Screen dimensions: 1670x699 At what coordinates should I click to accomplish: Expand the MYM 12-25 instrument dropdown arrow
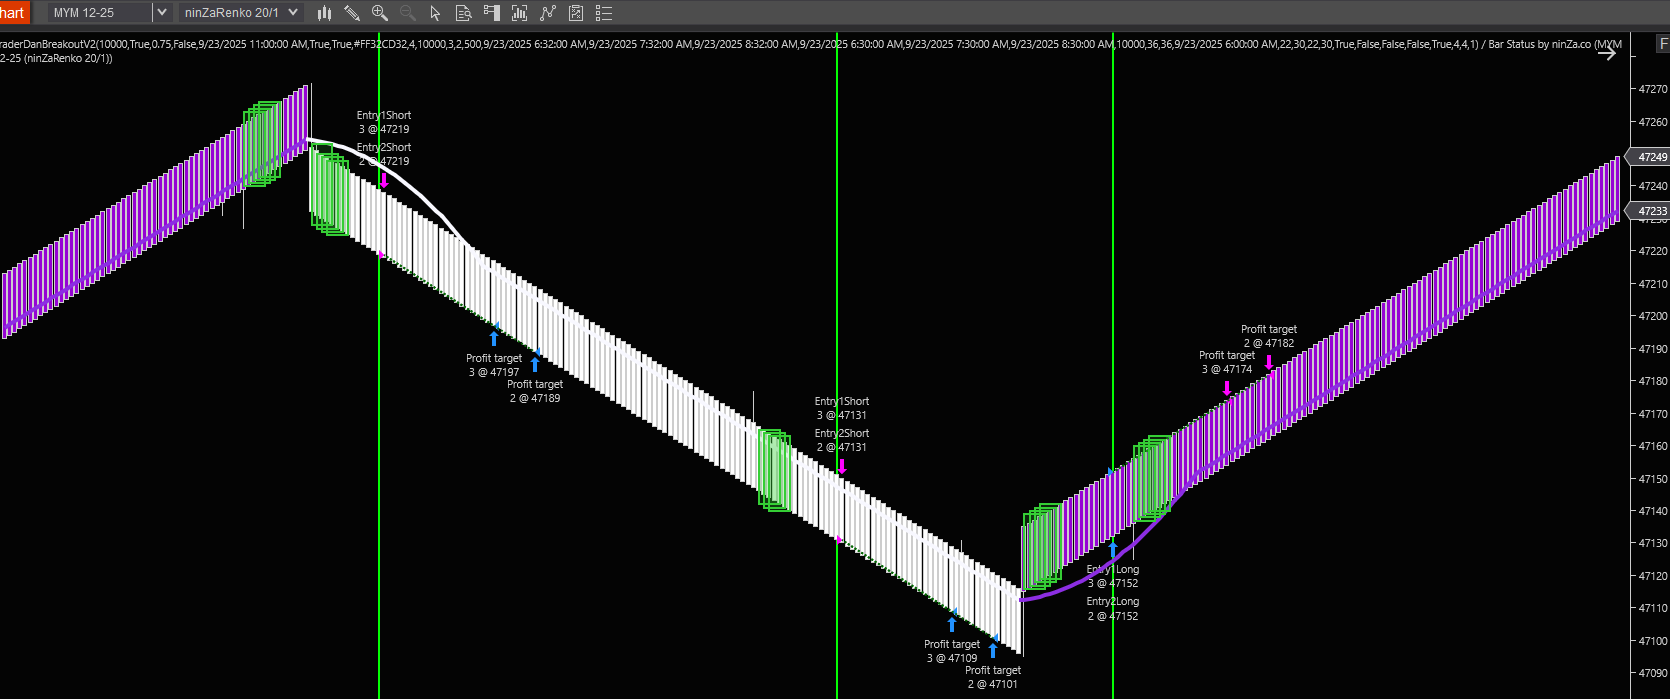pos(161,13)
